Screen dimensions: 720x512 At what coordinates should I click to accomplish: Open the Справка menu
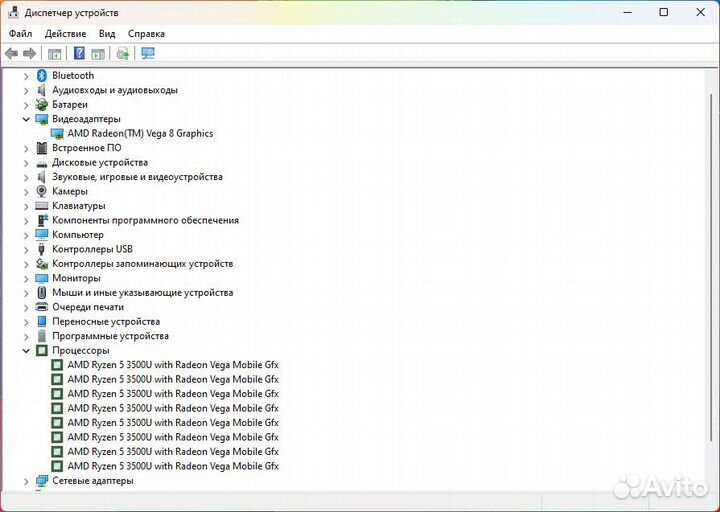coord(146,33)
